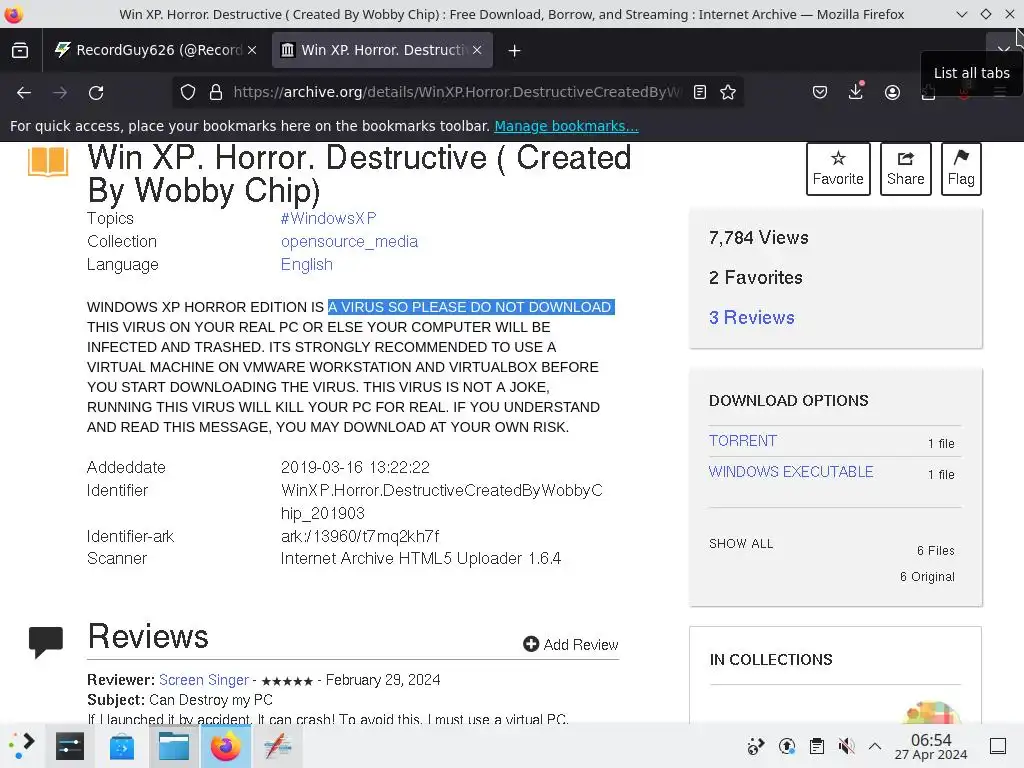1024x768 pixels.
Task: Select Firefox in the taskbar
Action: click(225, 746)
